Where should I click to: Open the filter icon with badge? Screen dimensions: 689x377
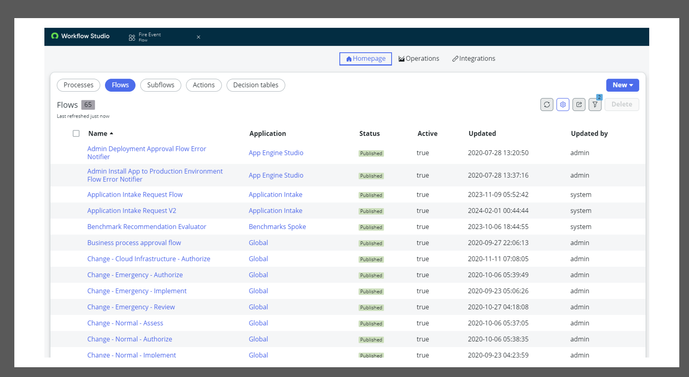click(595, 105)
